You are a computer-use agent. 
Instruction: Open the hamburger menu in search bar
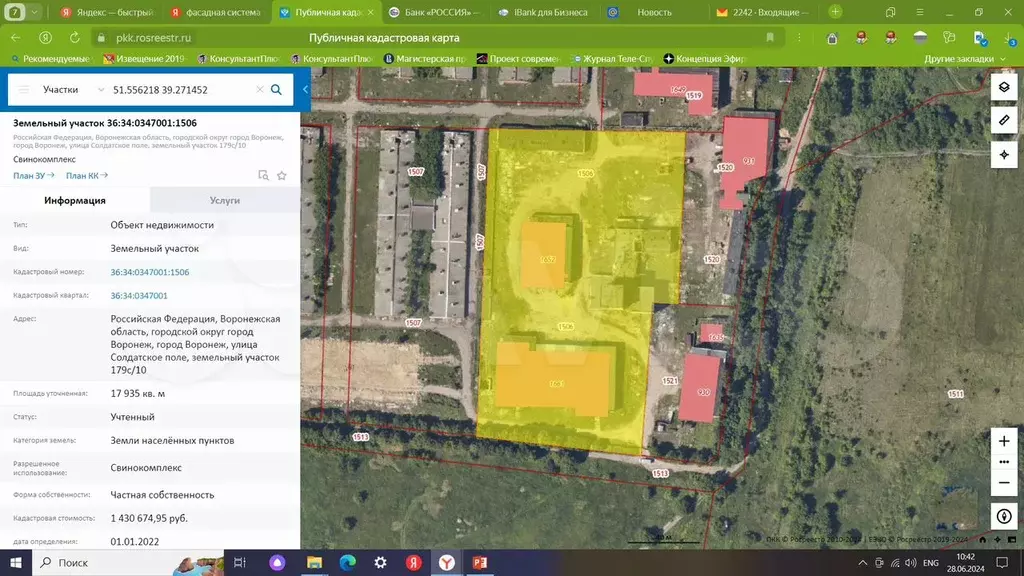pyautogui.click(x=24, y=89)
